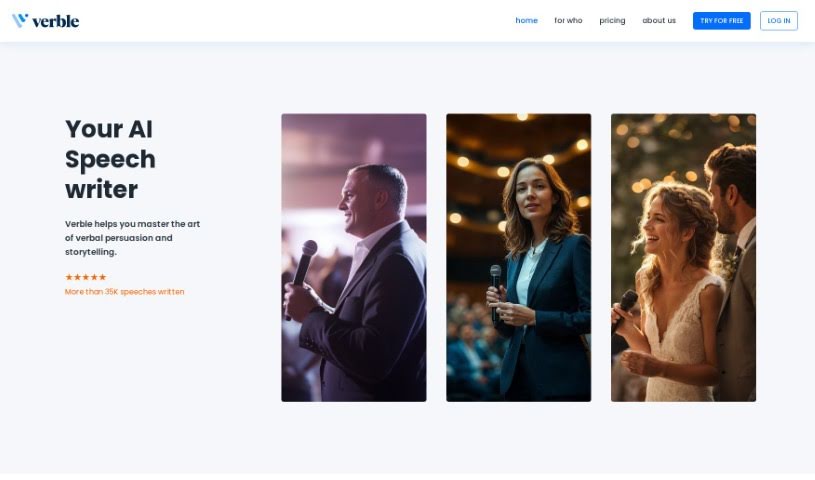
Task: Click the fifth and last rating star
Action: [x=102, y=277]
